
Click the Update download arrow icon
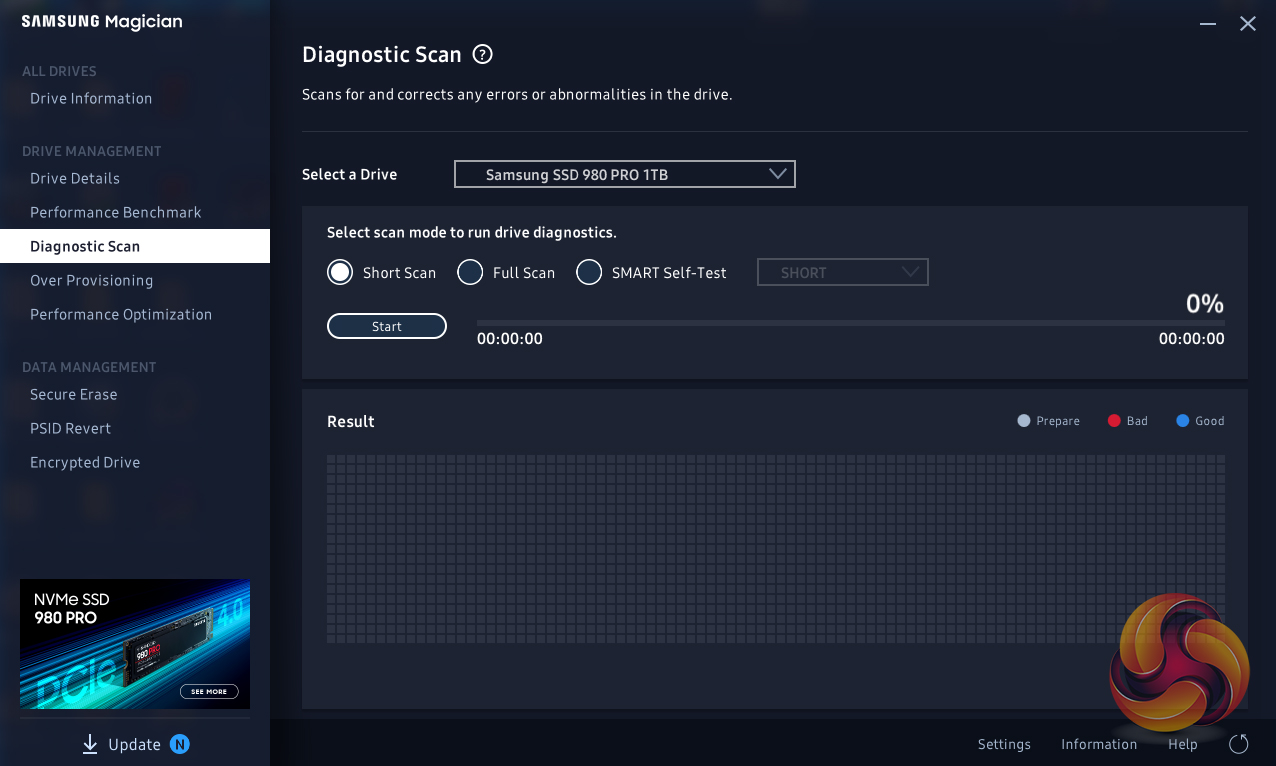(90, 744)
